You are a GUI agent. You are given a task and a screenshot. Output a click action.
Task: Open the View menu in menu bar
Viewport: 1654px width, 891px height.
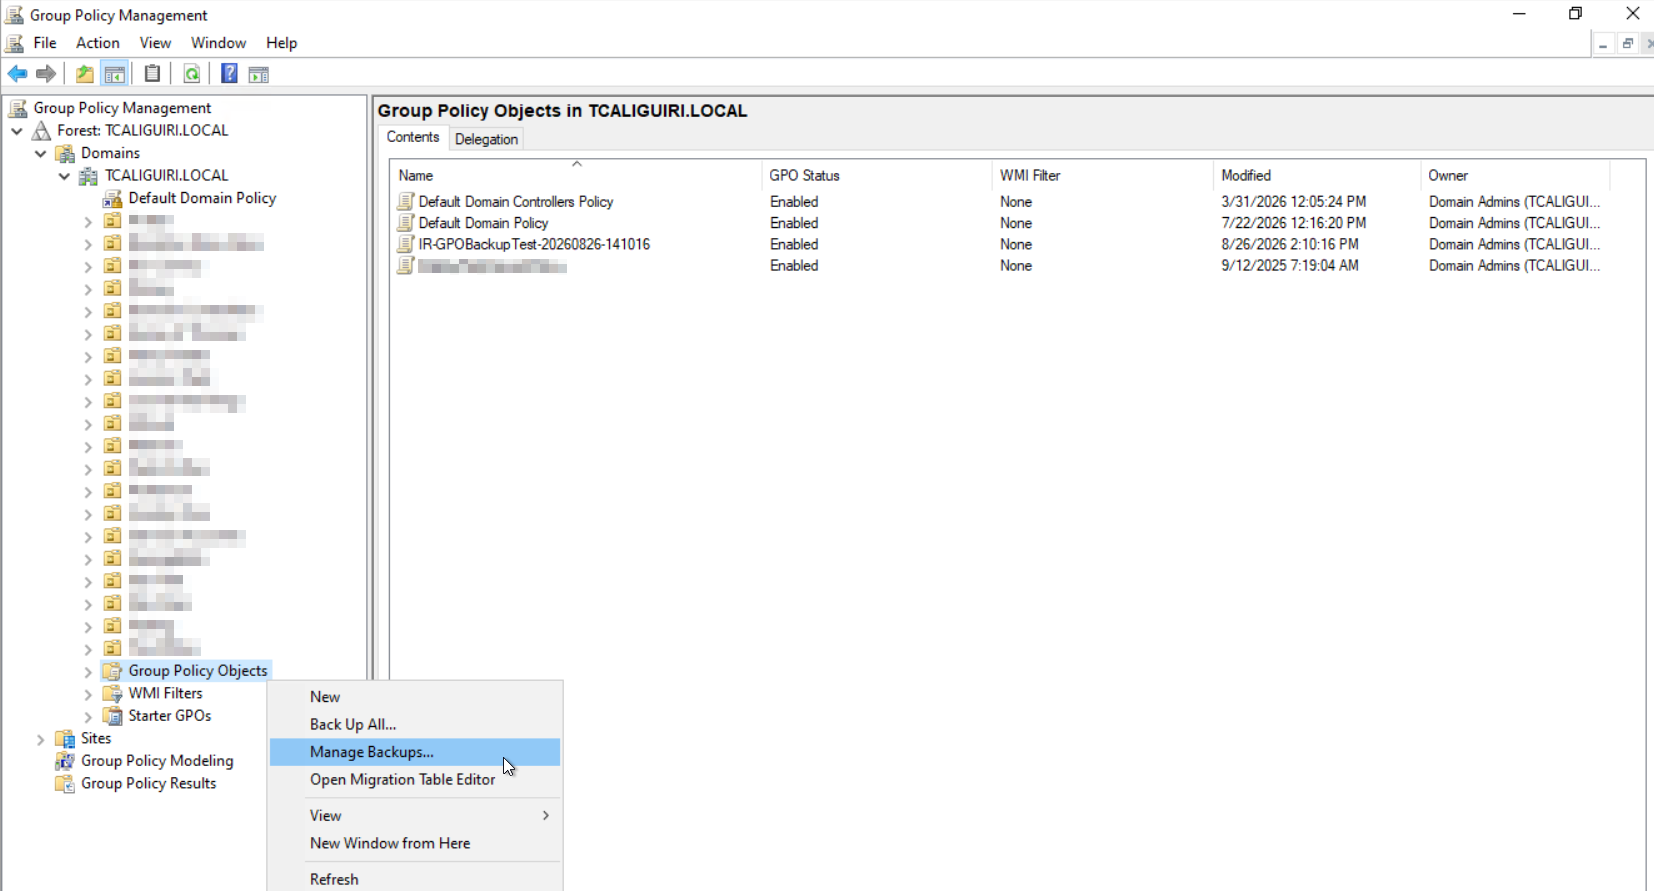pos(155,43)
